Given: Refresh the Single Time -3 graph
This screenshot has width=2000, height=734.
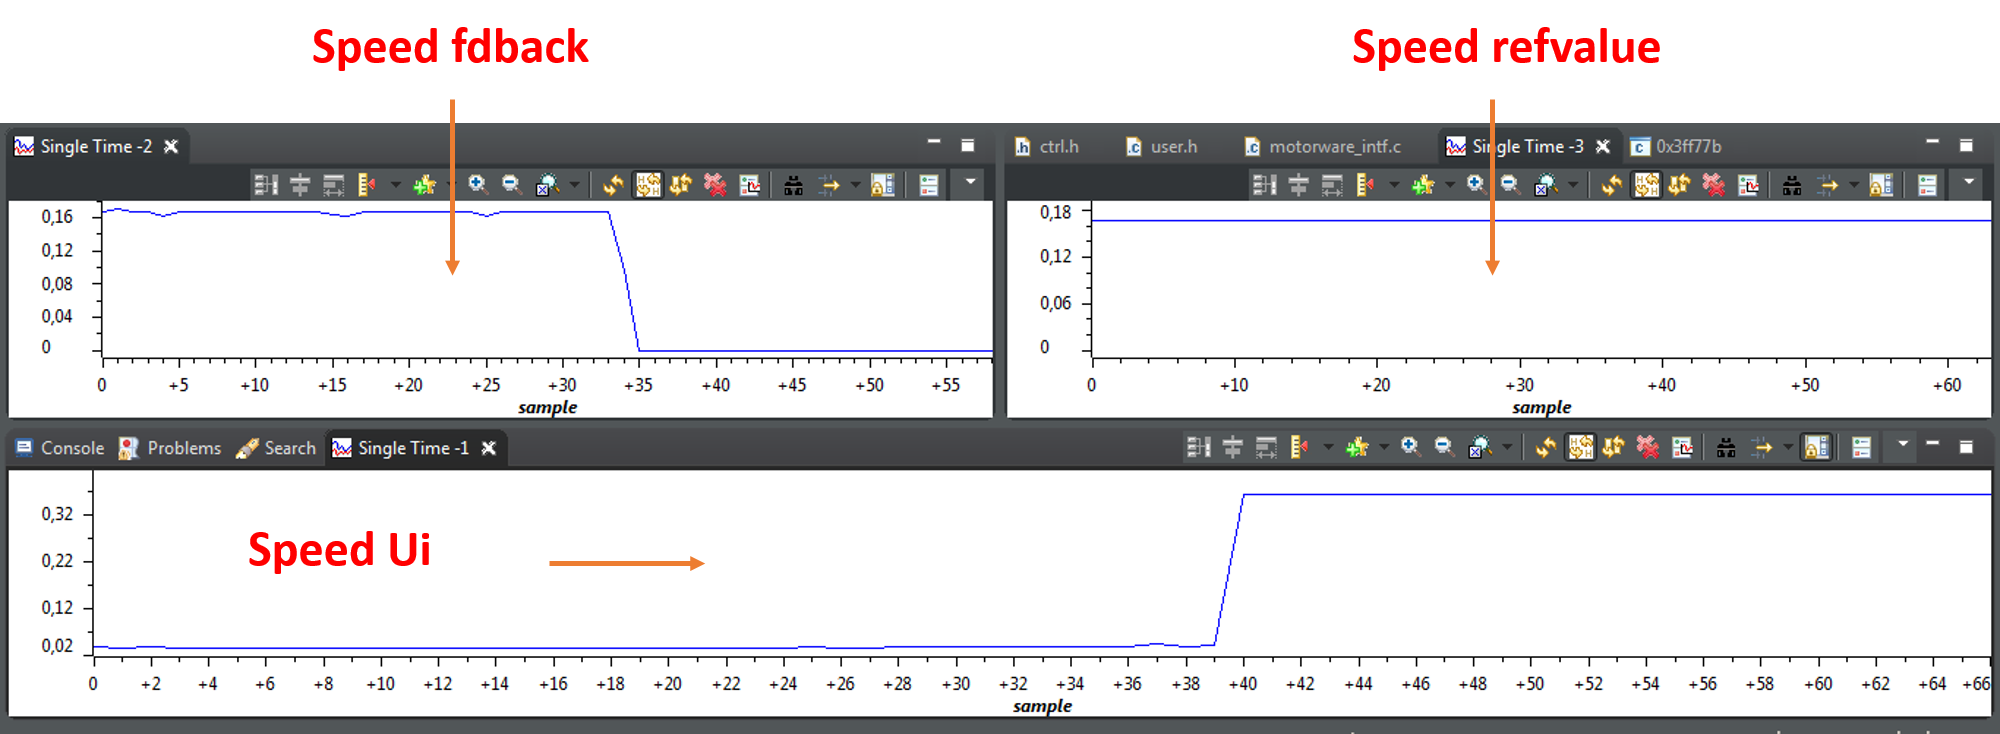Looking at the screenshot, I should (1611, 185).
